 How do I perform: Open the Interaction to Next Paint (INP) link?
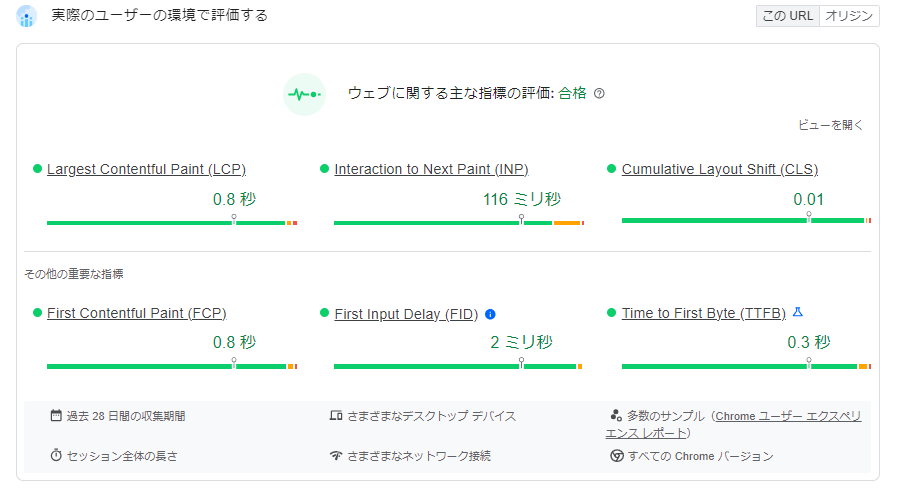click(432, 169)
